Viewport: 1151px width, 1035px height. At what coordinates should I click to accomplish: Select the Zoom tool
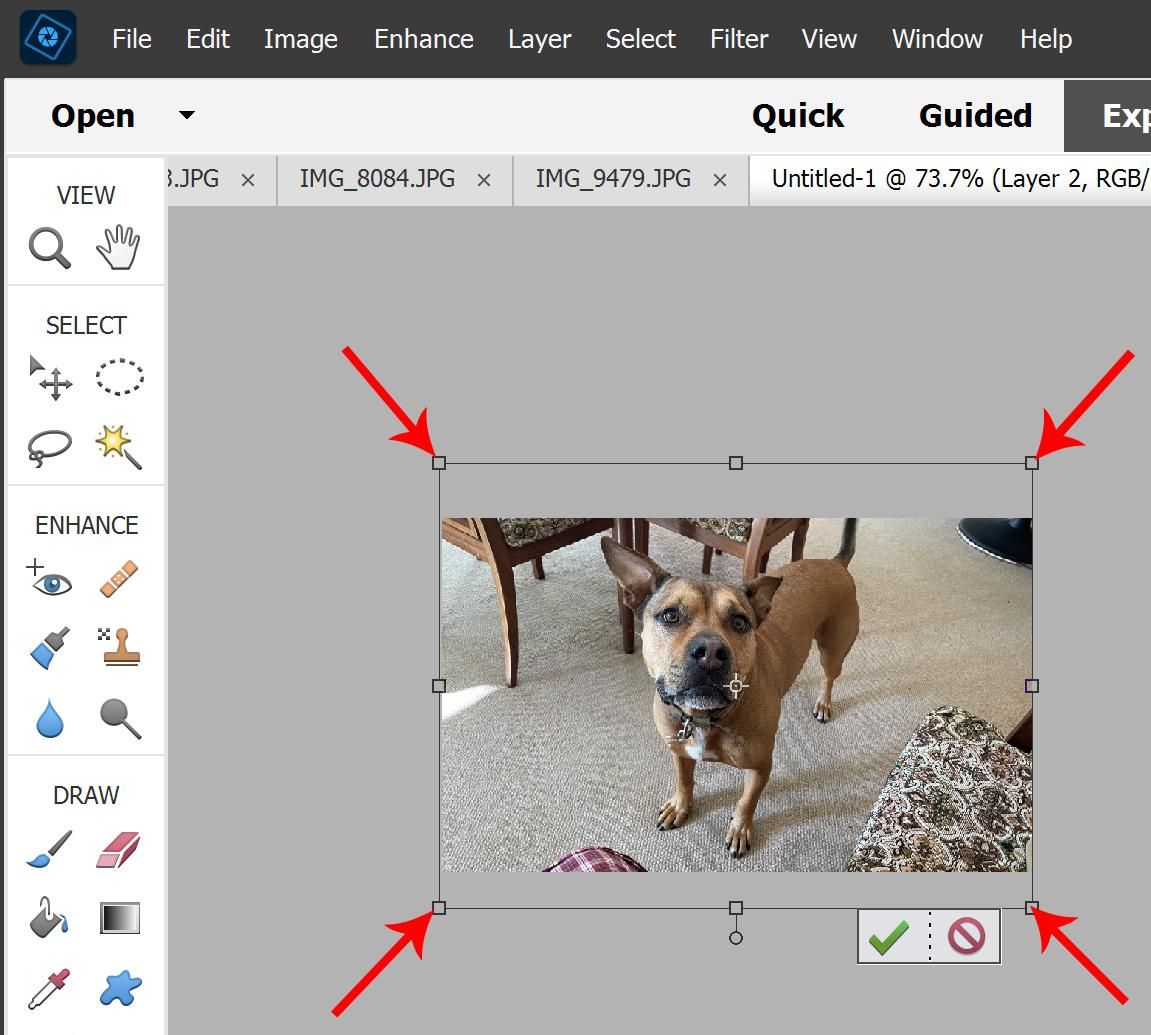48,247
